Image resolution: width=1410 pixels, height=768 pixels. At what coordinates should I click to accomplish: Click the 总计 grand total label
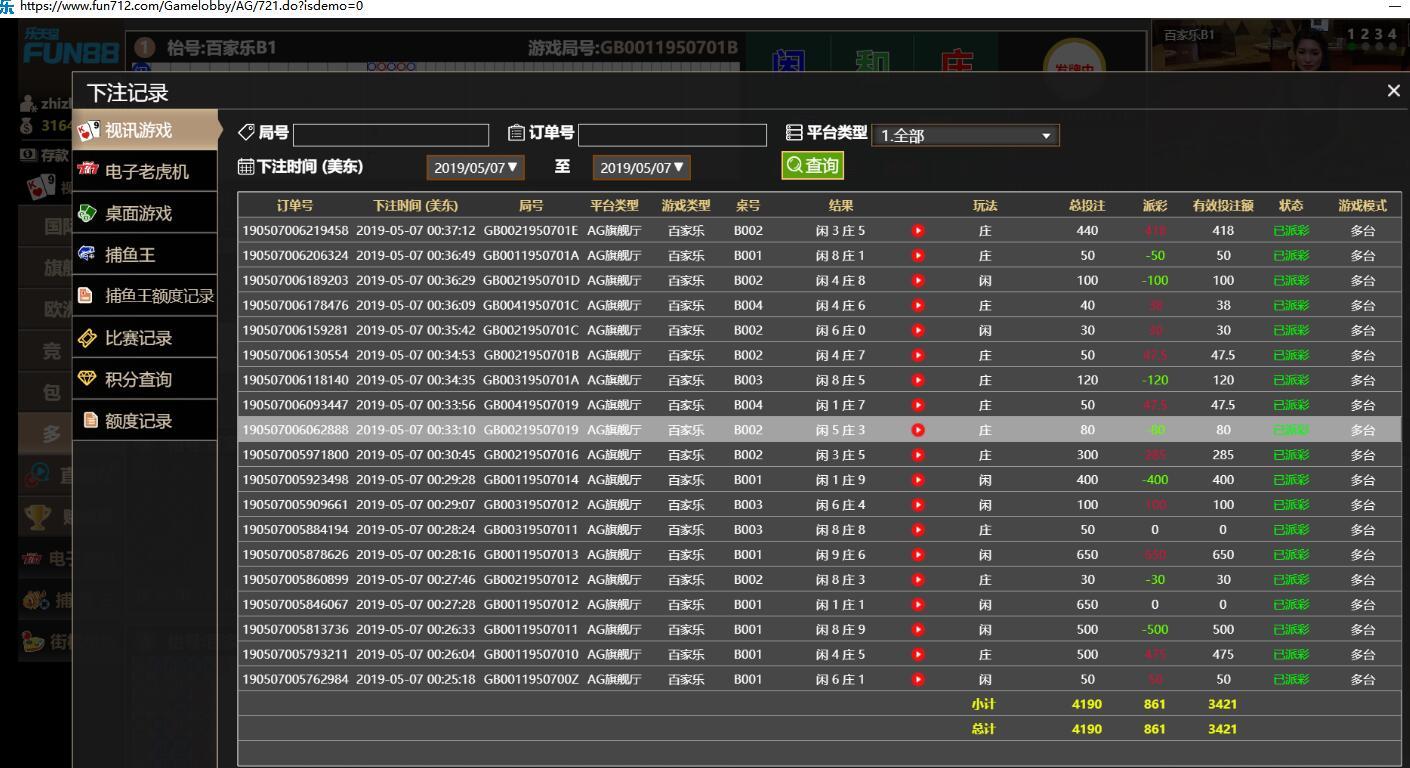983,729
